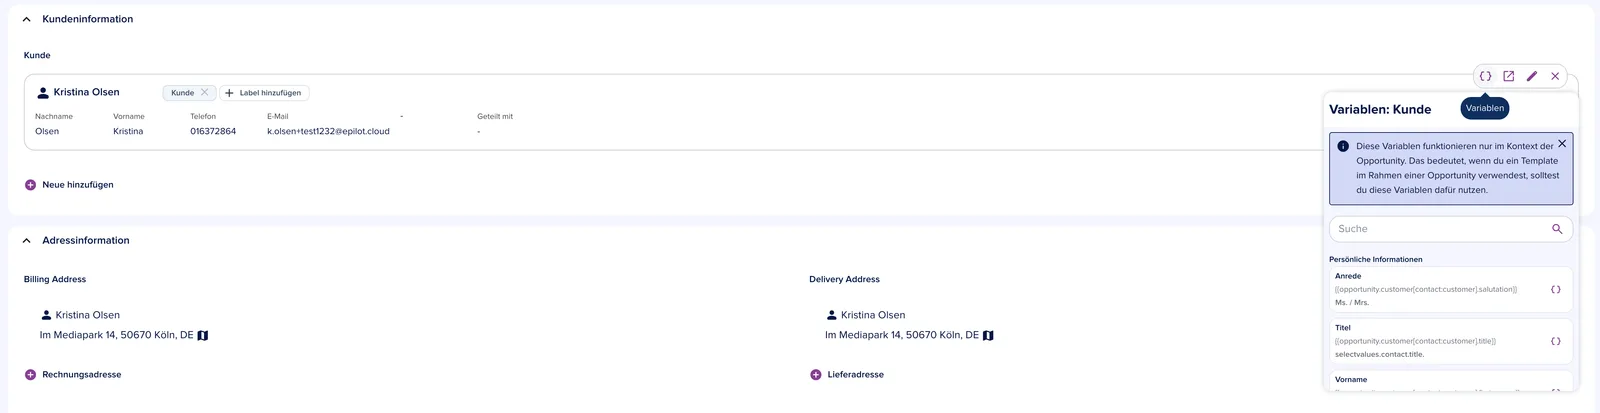Open customer in new tab icon

coord(1509,76)
